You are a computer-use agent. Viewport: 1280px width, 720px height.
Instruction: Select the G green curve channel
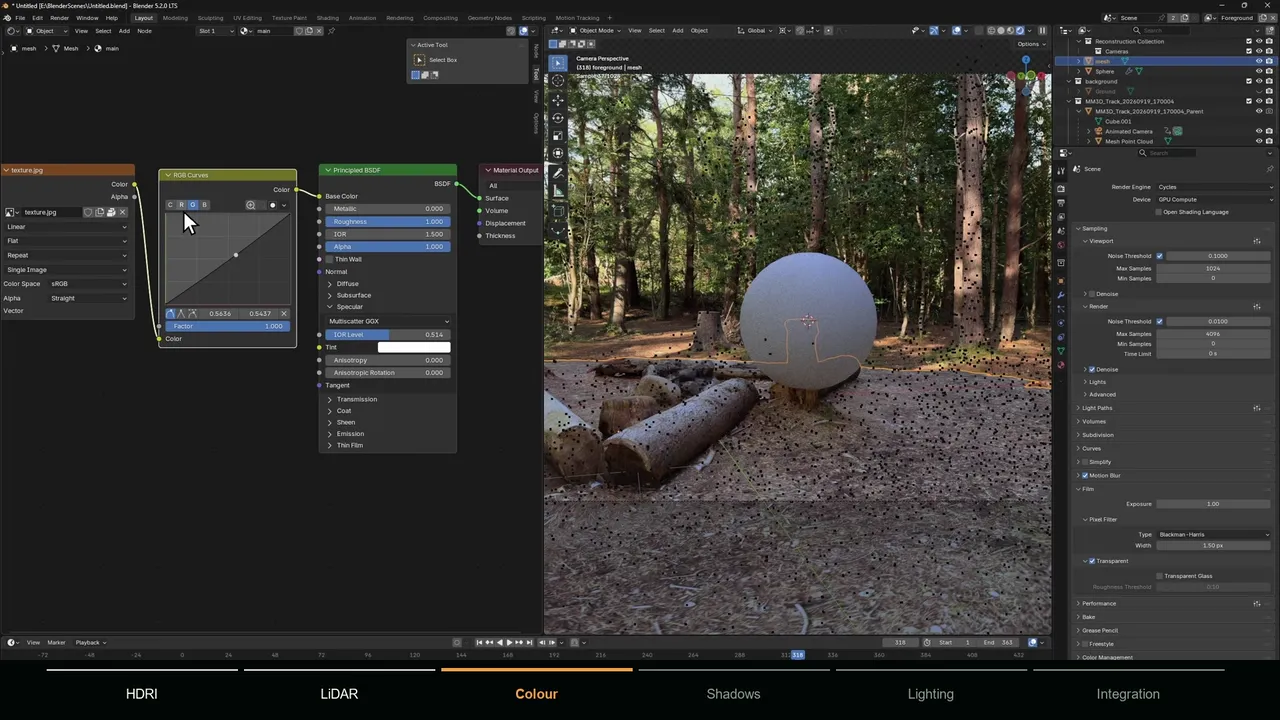(x=193, y=205)
